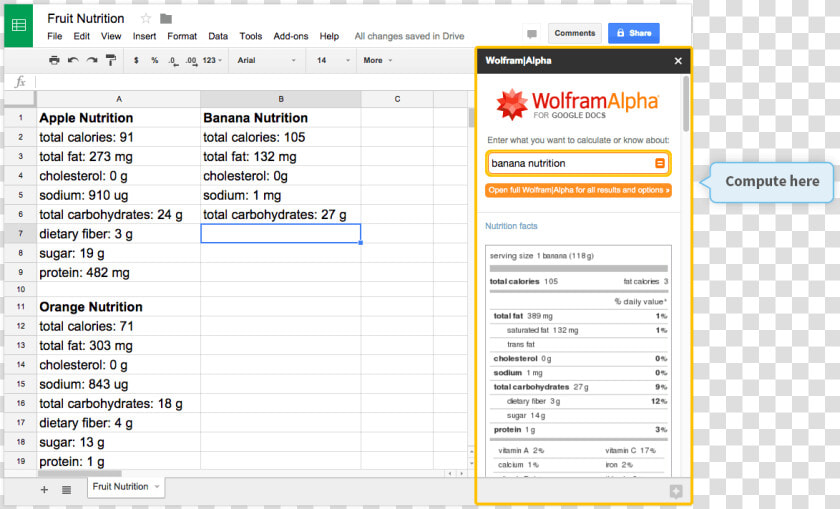The image size is (840, 509).
Task: Open the comment bubble icon
Action: pyautogui.click(x=532, y=34)
